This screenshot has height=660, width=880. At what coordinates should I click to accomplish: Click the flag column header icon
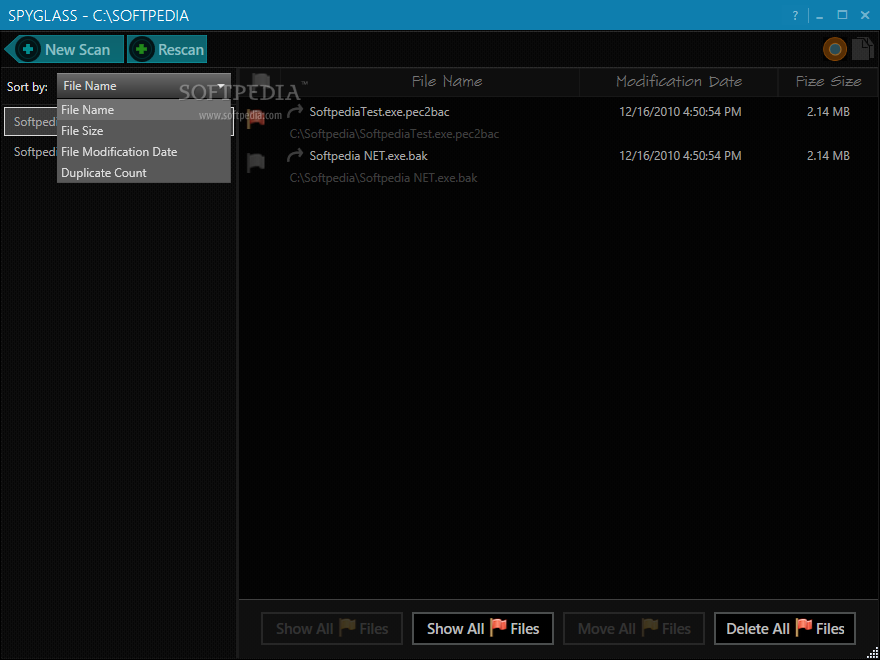(260, 82)
